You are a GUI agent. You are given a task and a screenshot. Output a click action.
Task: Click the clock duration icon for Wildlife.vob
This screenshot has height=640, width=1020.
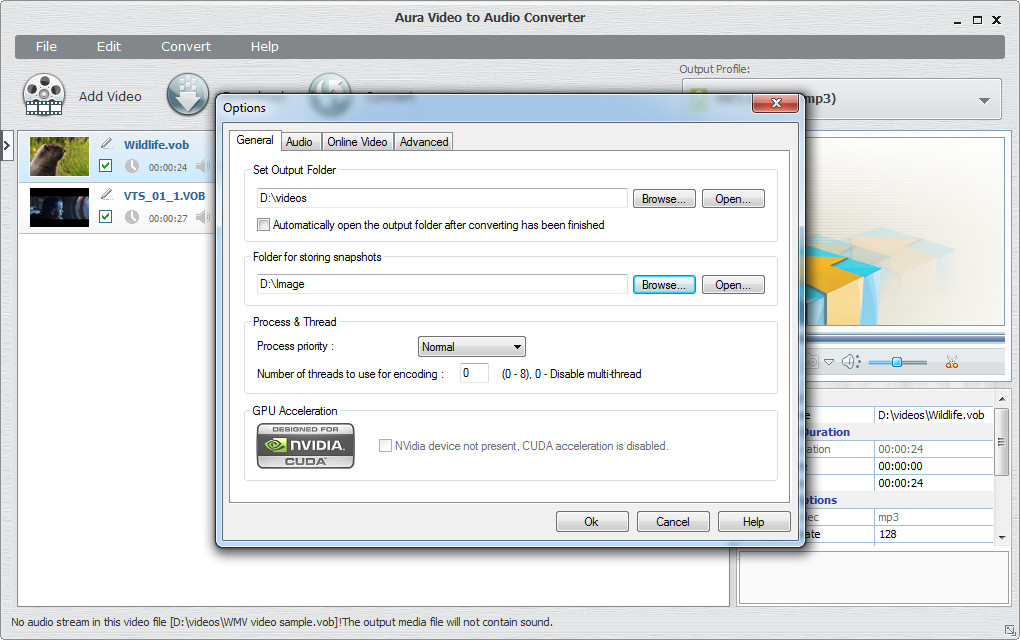pos(131,167)
